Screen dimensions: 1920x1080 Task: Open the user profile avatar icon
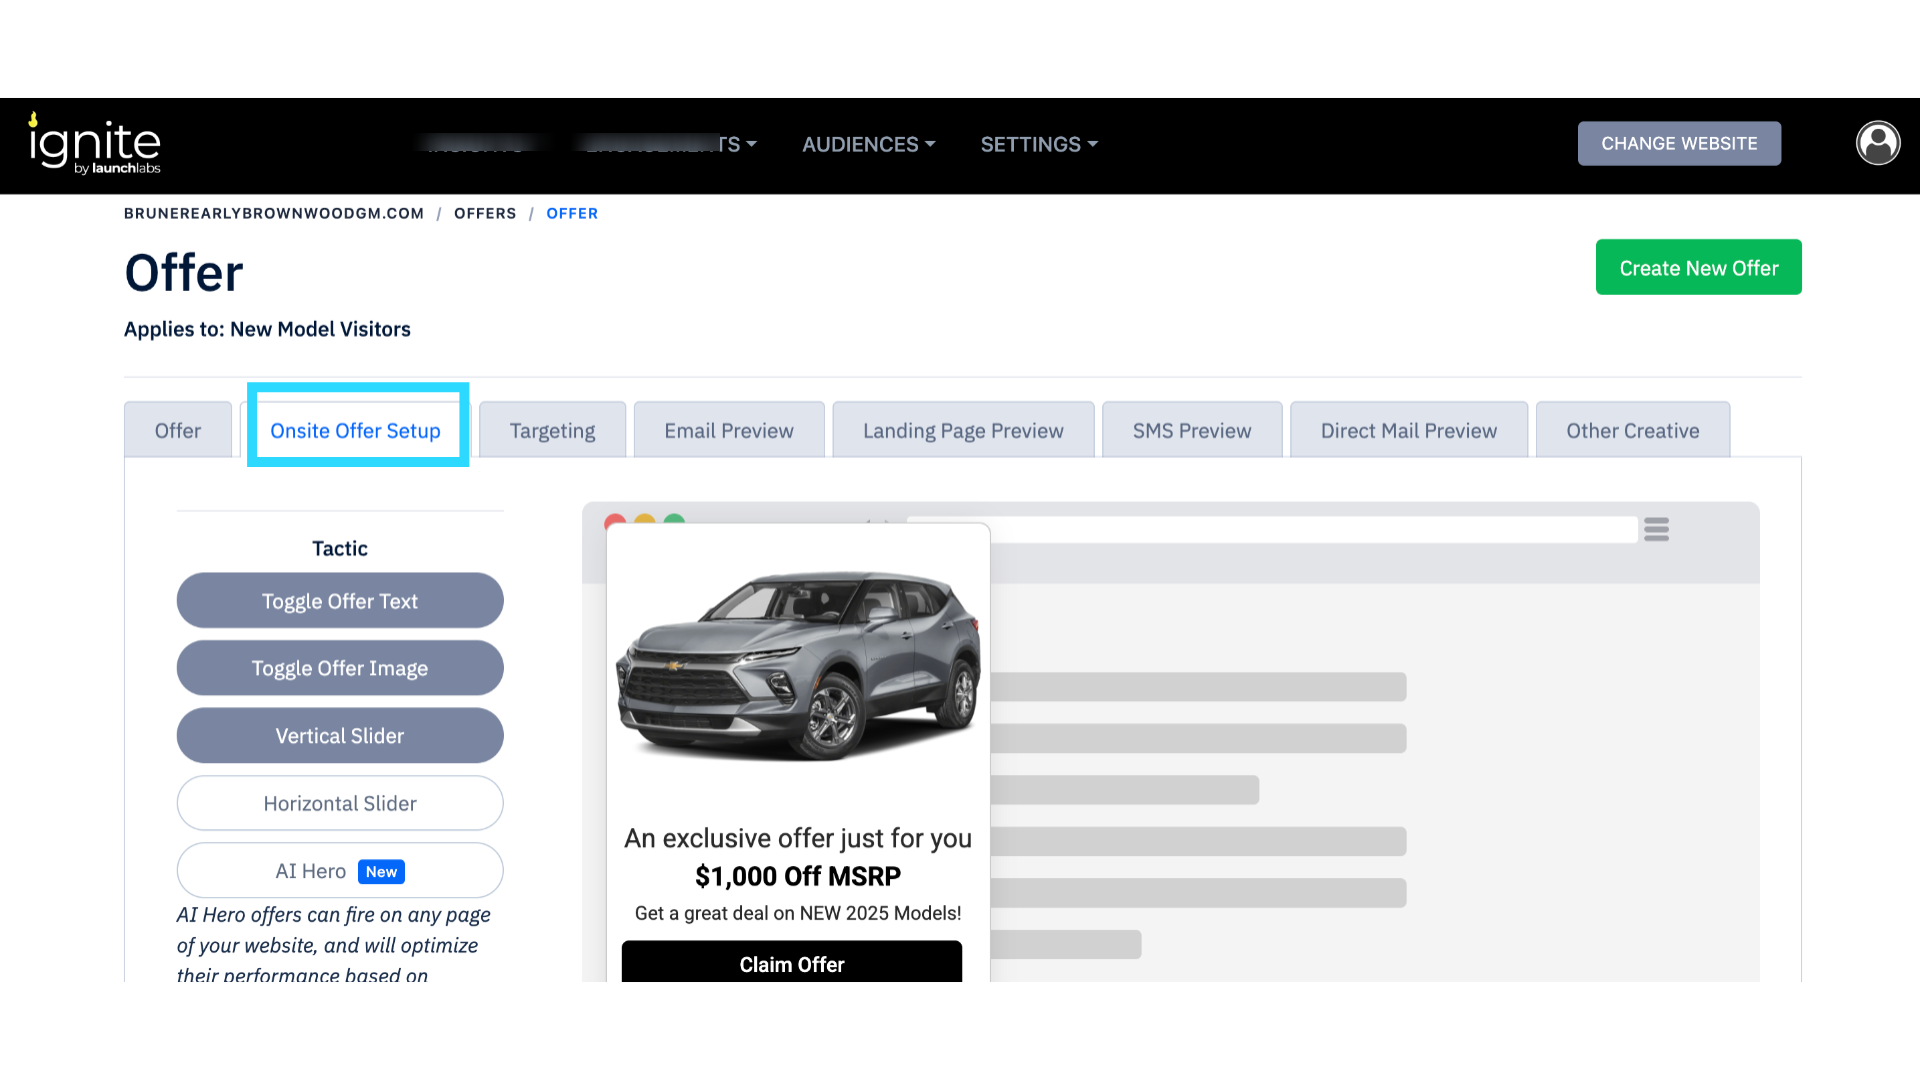click(x=1877, y=143)
